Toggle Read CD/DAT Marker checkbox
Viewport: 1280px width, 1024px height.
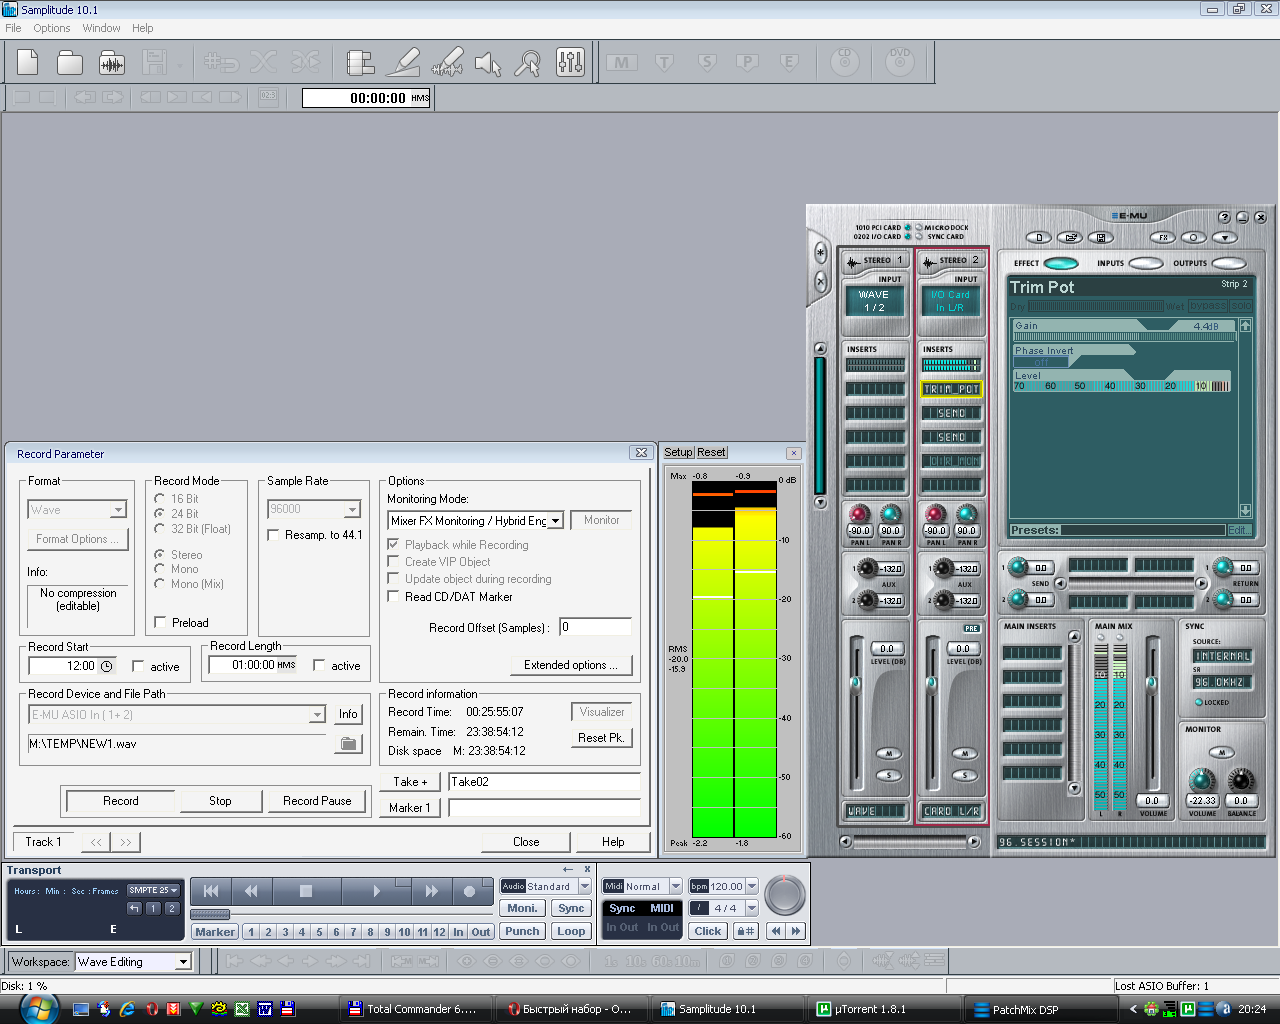coord(394,596)
